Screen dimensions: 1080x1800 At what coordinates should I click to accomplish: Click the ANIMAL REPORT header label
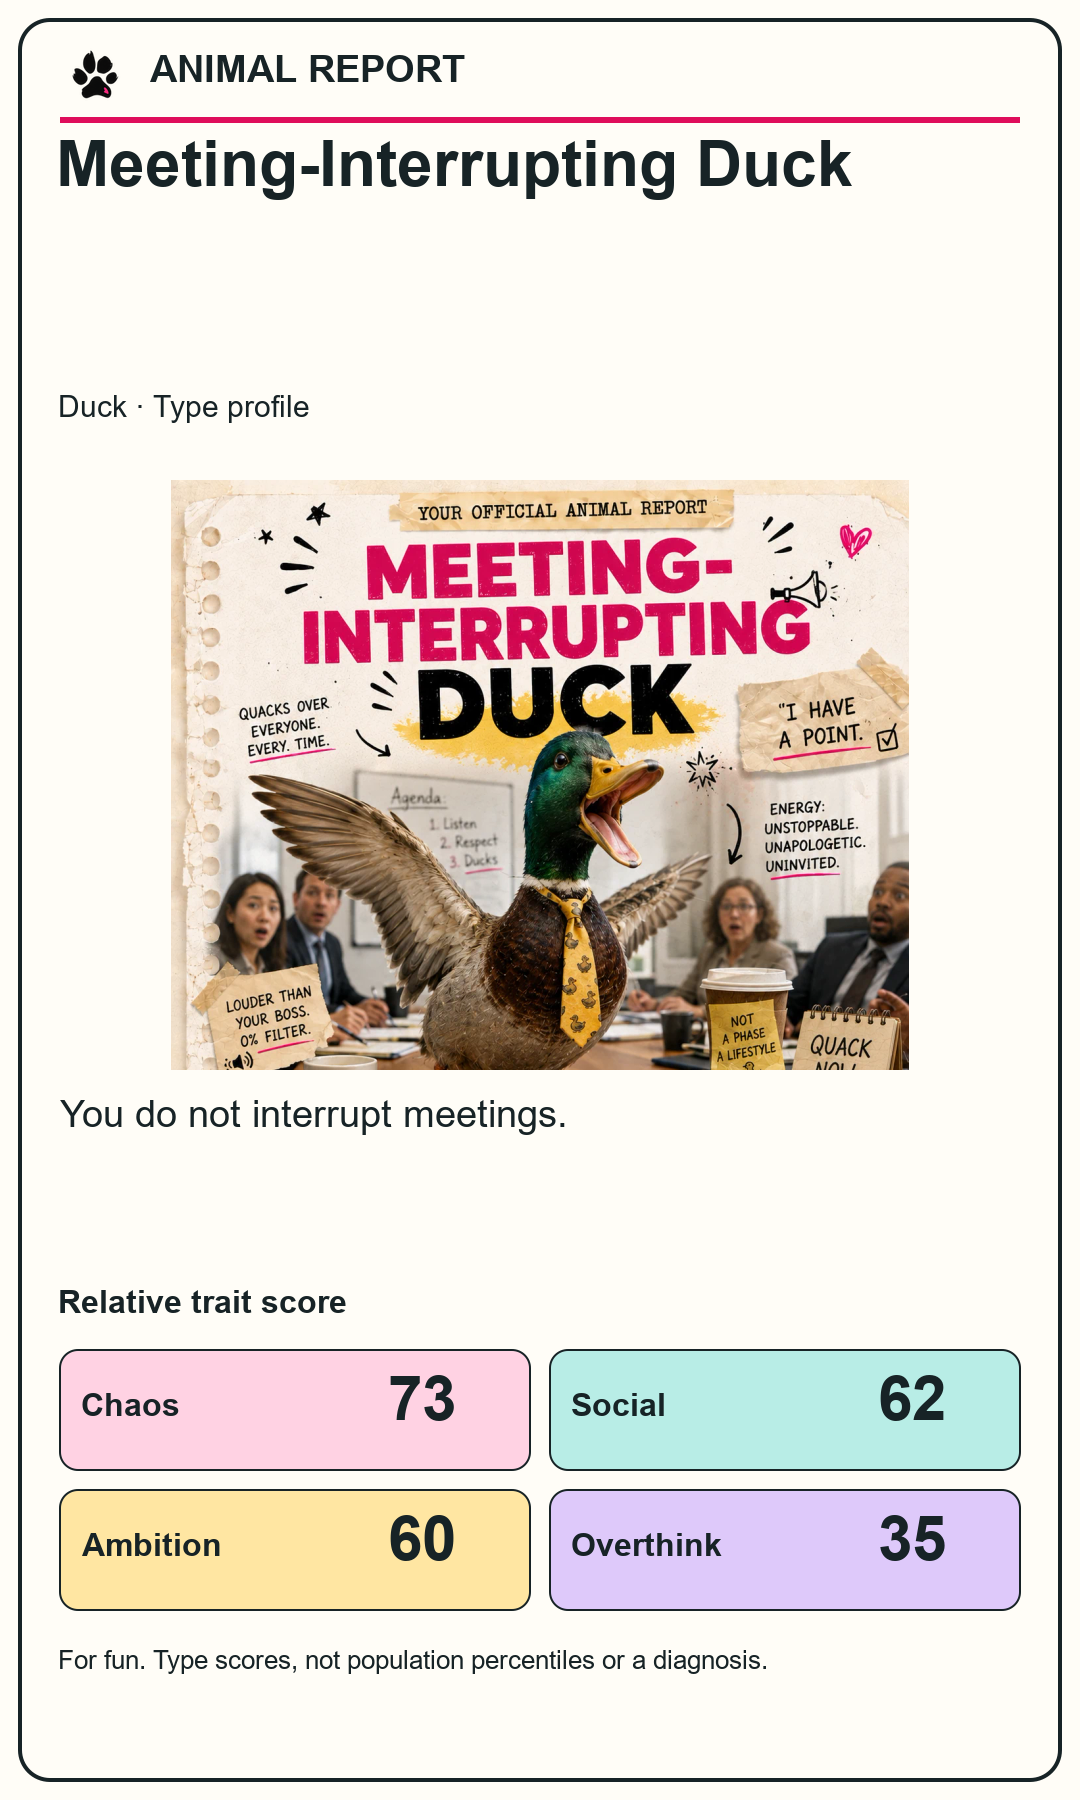click(x=307, y=70)
